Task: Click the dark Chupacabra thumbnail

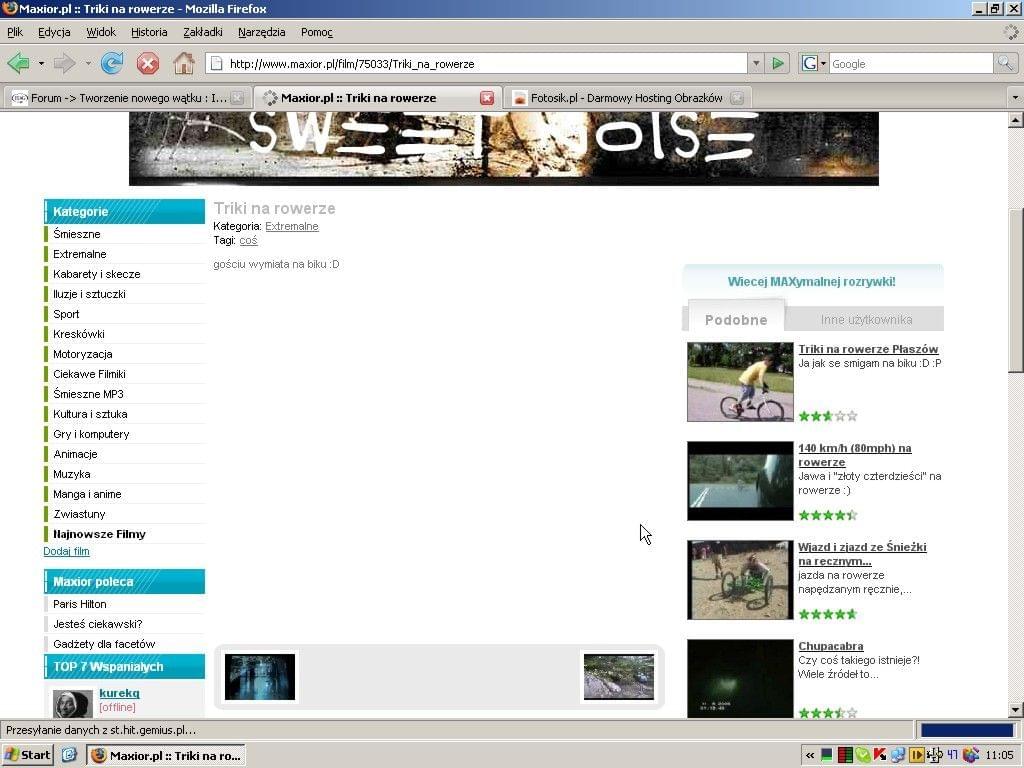Action: pos(740,679)
